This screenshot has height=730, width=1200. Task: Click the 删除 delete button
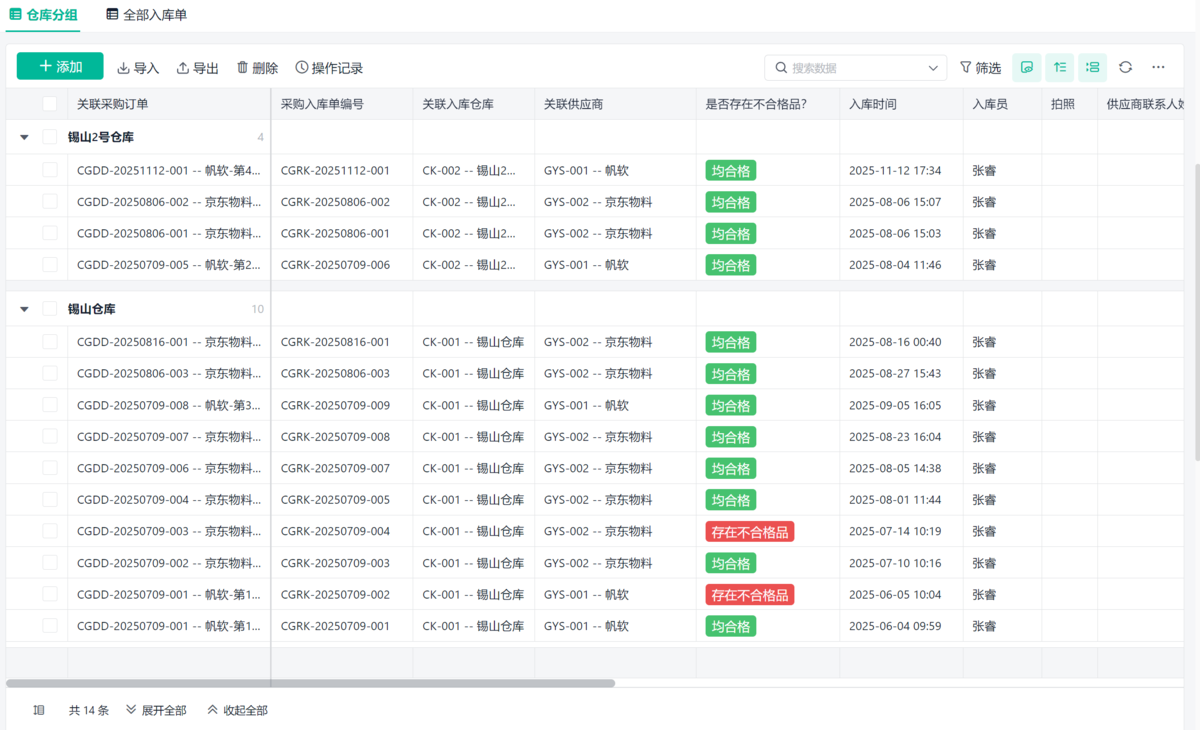click(x=257, y=68)
